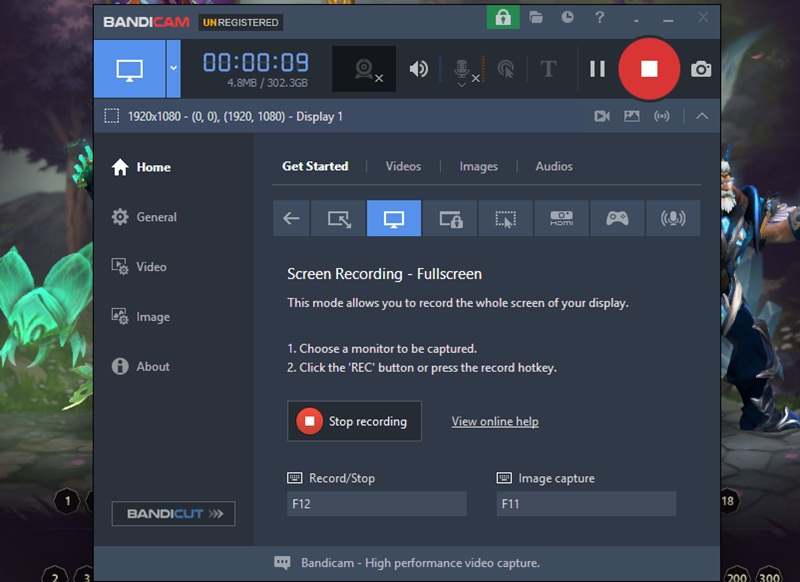
Task: Select HDMI device recording mode
Action: pos(561,218)
